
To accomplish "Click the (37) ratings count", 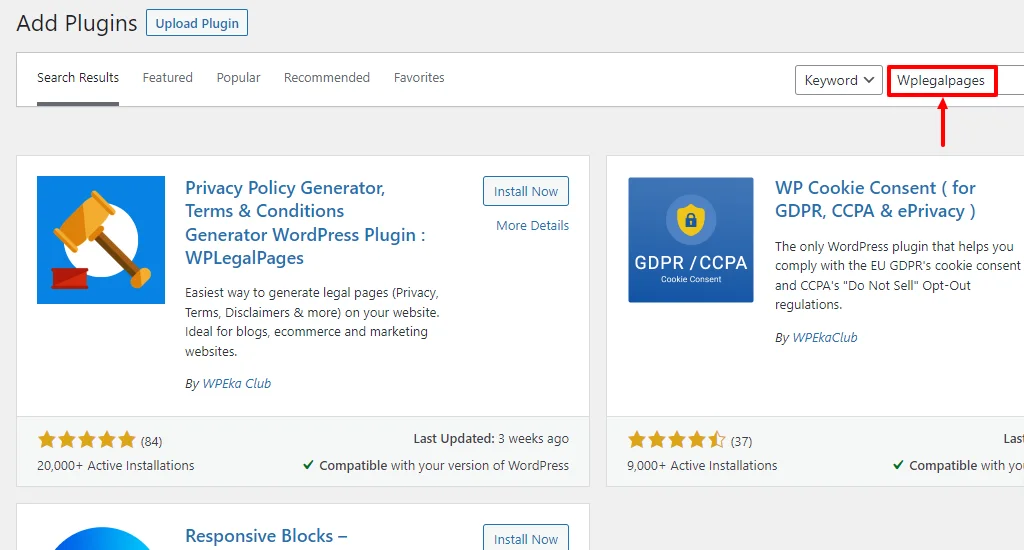I will [x=741, y=442].
